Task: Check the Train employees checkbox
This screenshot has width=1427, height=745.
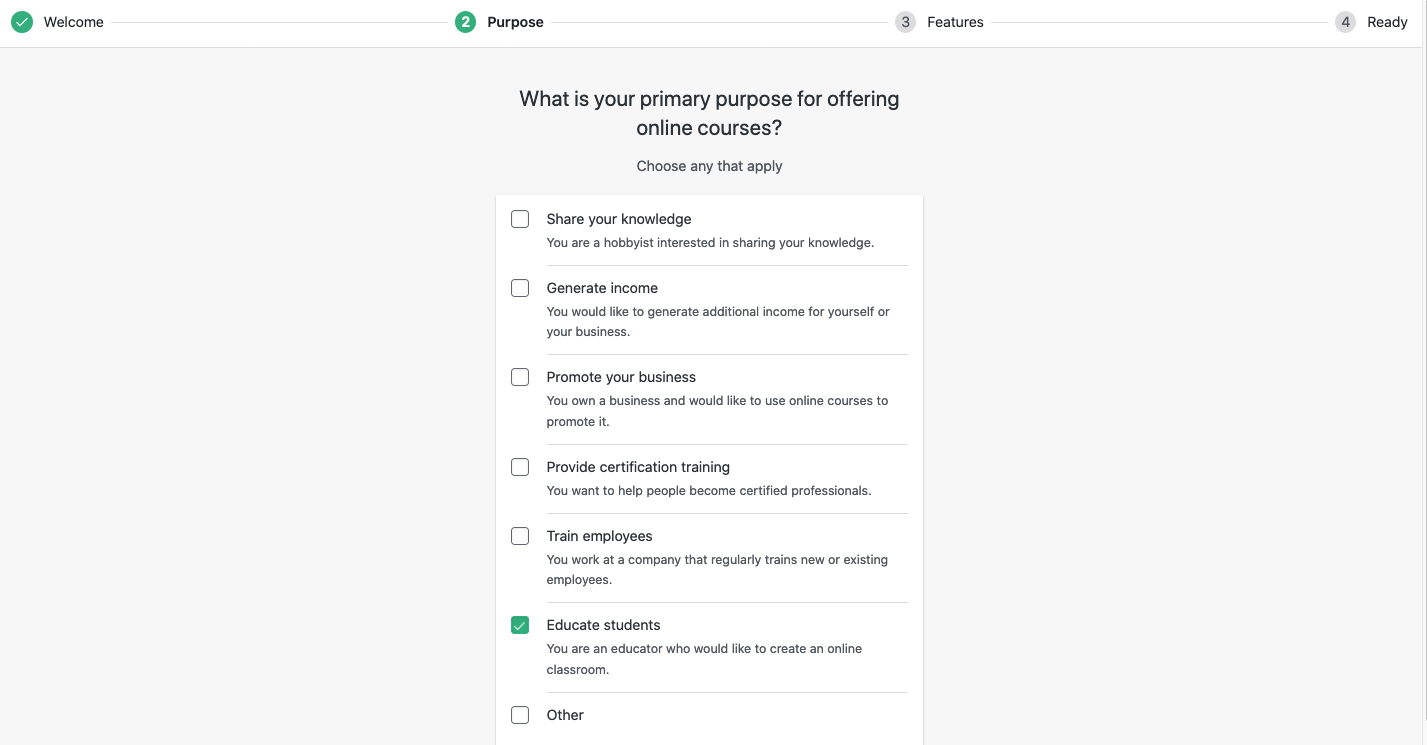Action: 520,536
